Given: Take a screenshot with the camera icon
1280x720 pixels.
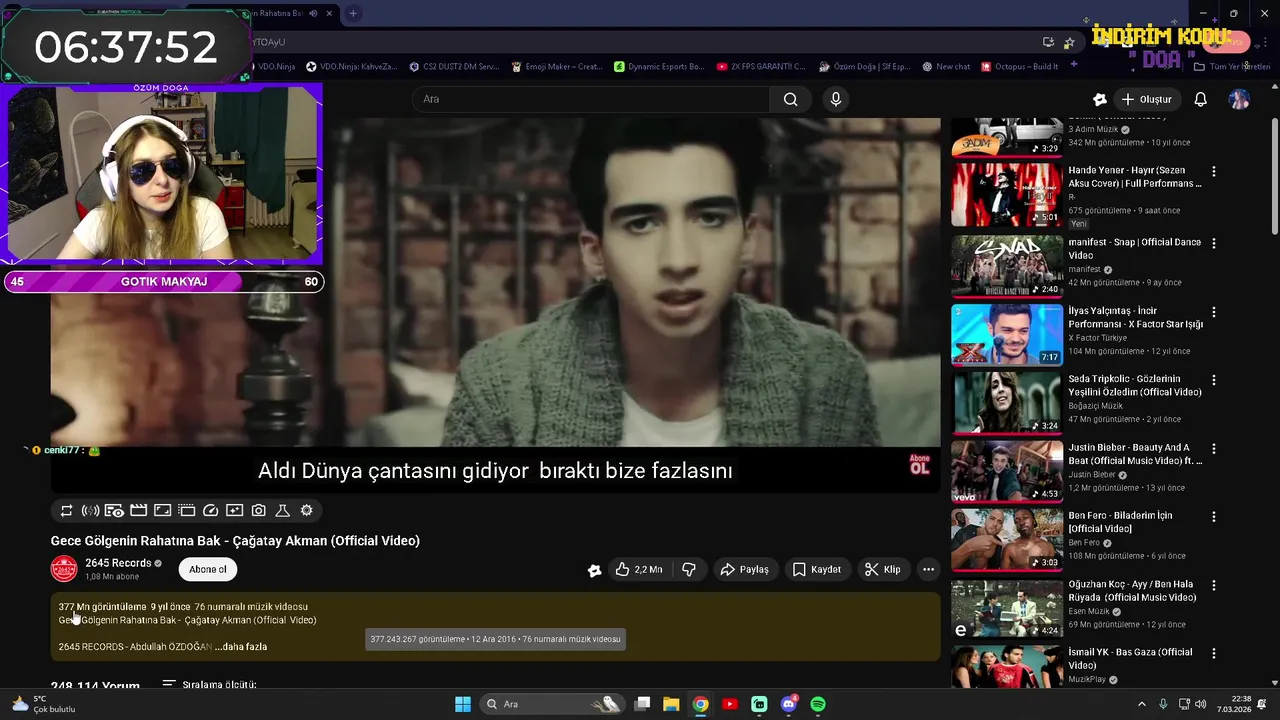Looking at the screenshot, I should click(x=258, y=510).
